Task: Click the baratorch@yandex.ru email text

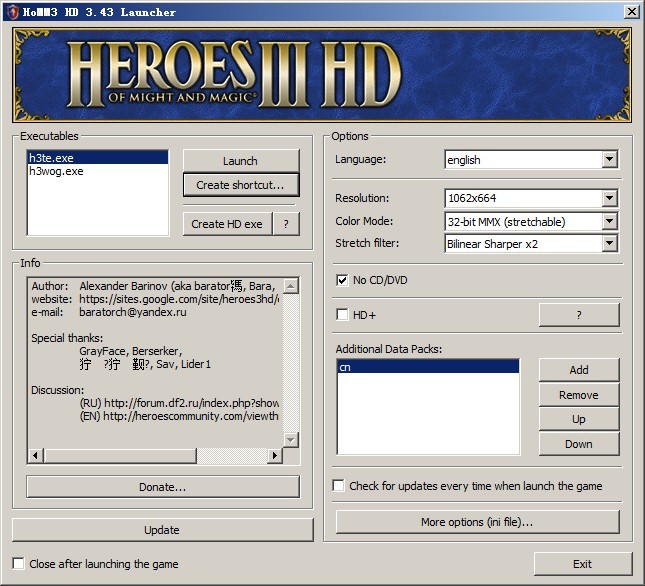Action: 133,312
